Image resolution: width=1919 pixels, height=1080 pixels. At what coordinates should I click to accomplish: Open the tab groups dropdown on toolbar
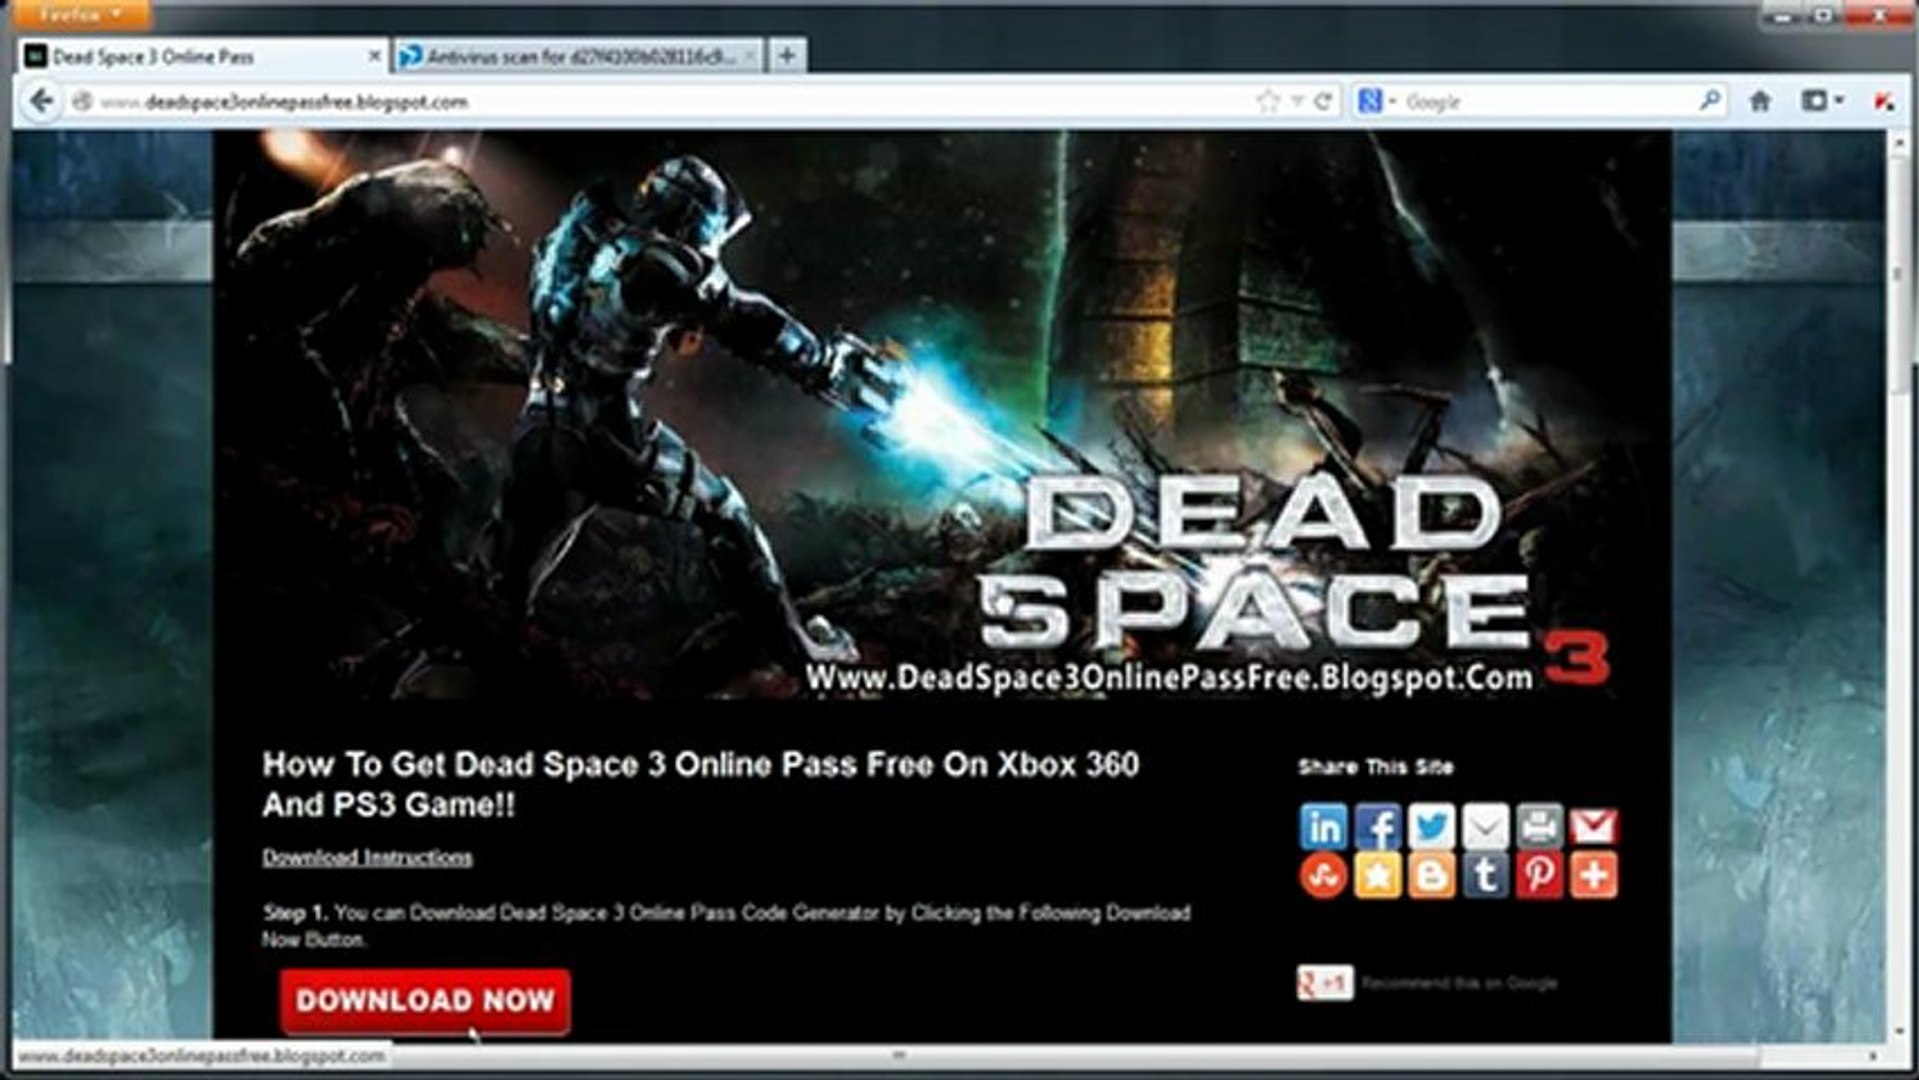(1838, 100)
